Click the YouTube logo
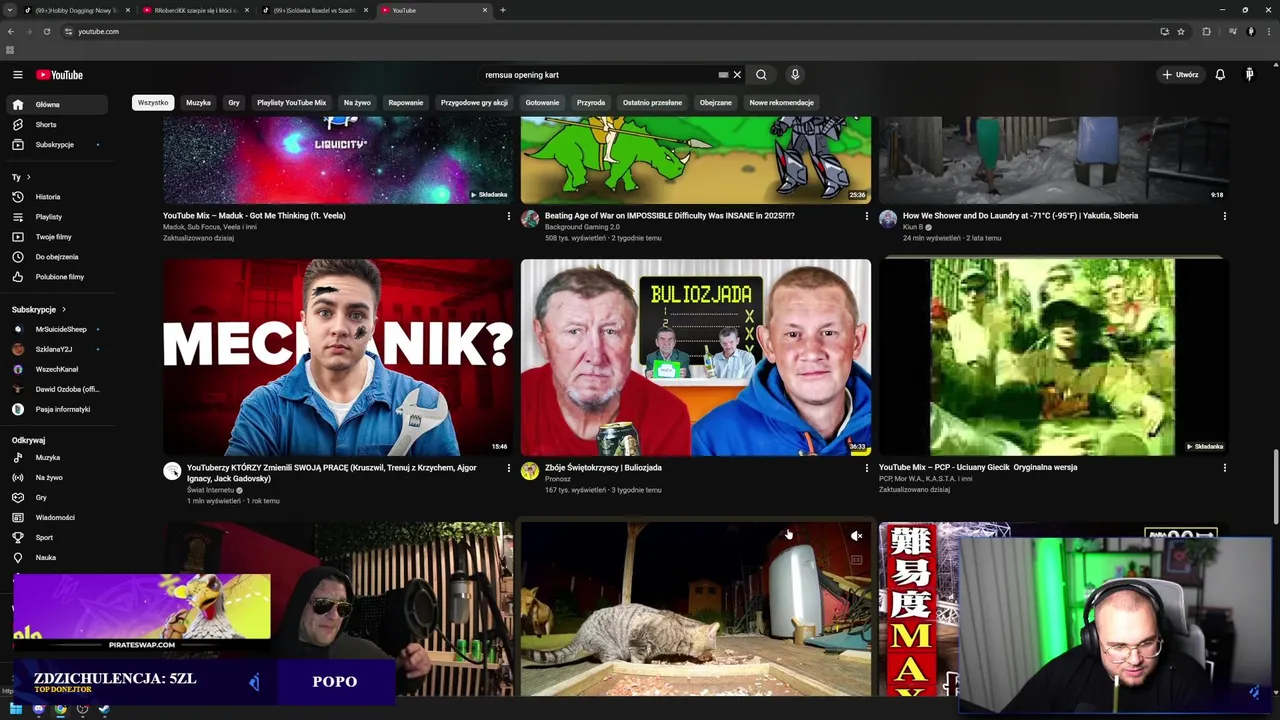The image size is (1280, 720). tap(59, 75)
